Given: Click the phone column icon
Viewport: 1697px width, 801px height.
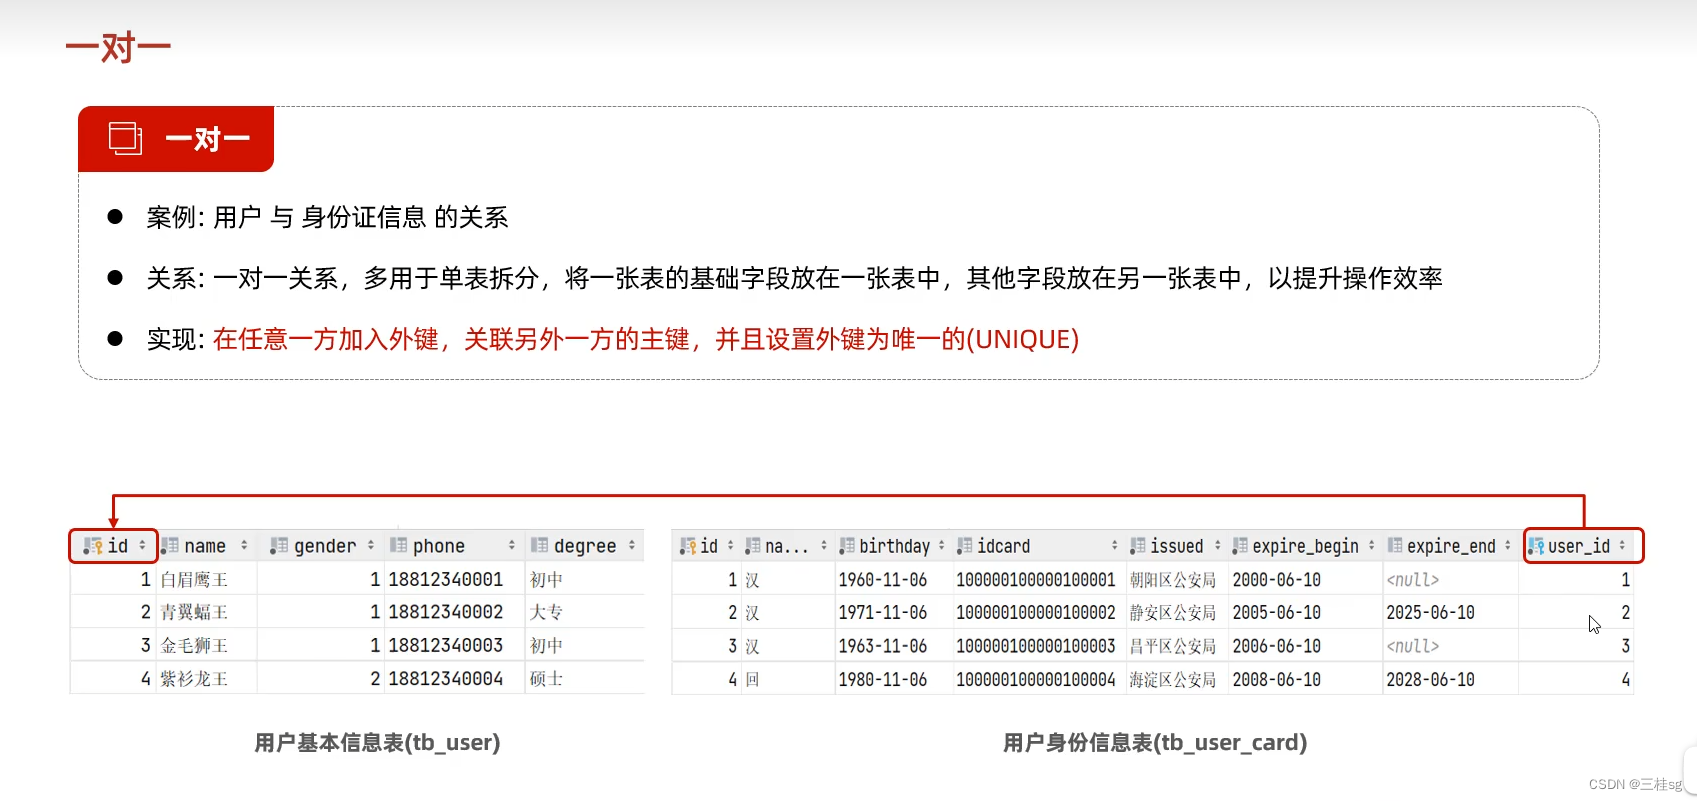Looking at the screenshot, I should coord(398,546).
